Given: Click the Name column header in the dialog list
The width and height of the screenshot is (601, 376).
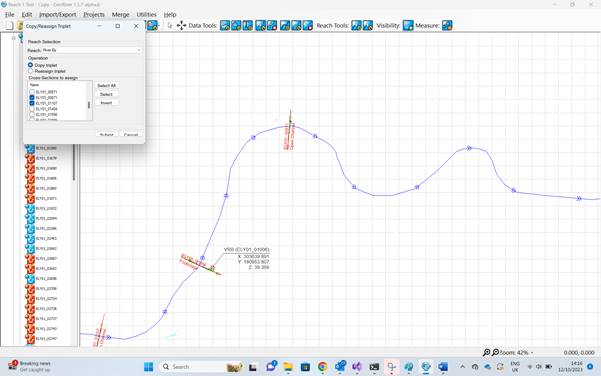Looking at the screenshot, I should click(34, 85).
